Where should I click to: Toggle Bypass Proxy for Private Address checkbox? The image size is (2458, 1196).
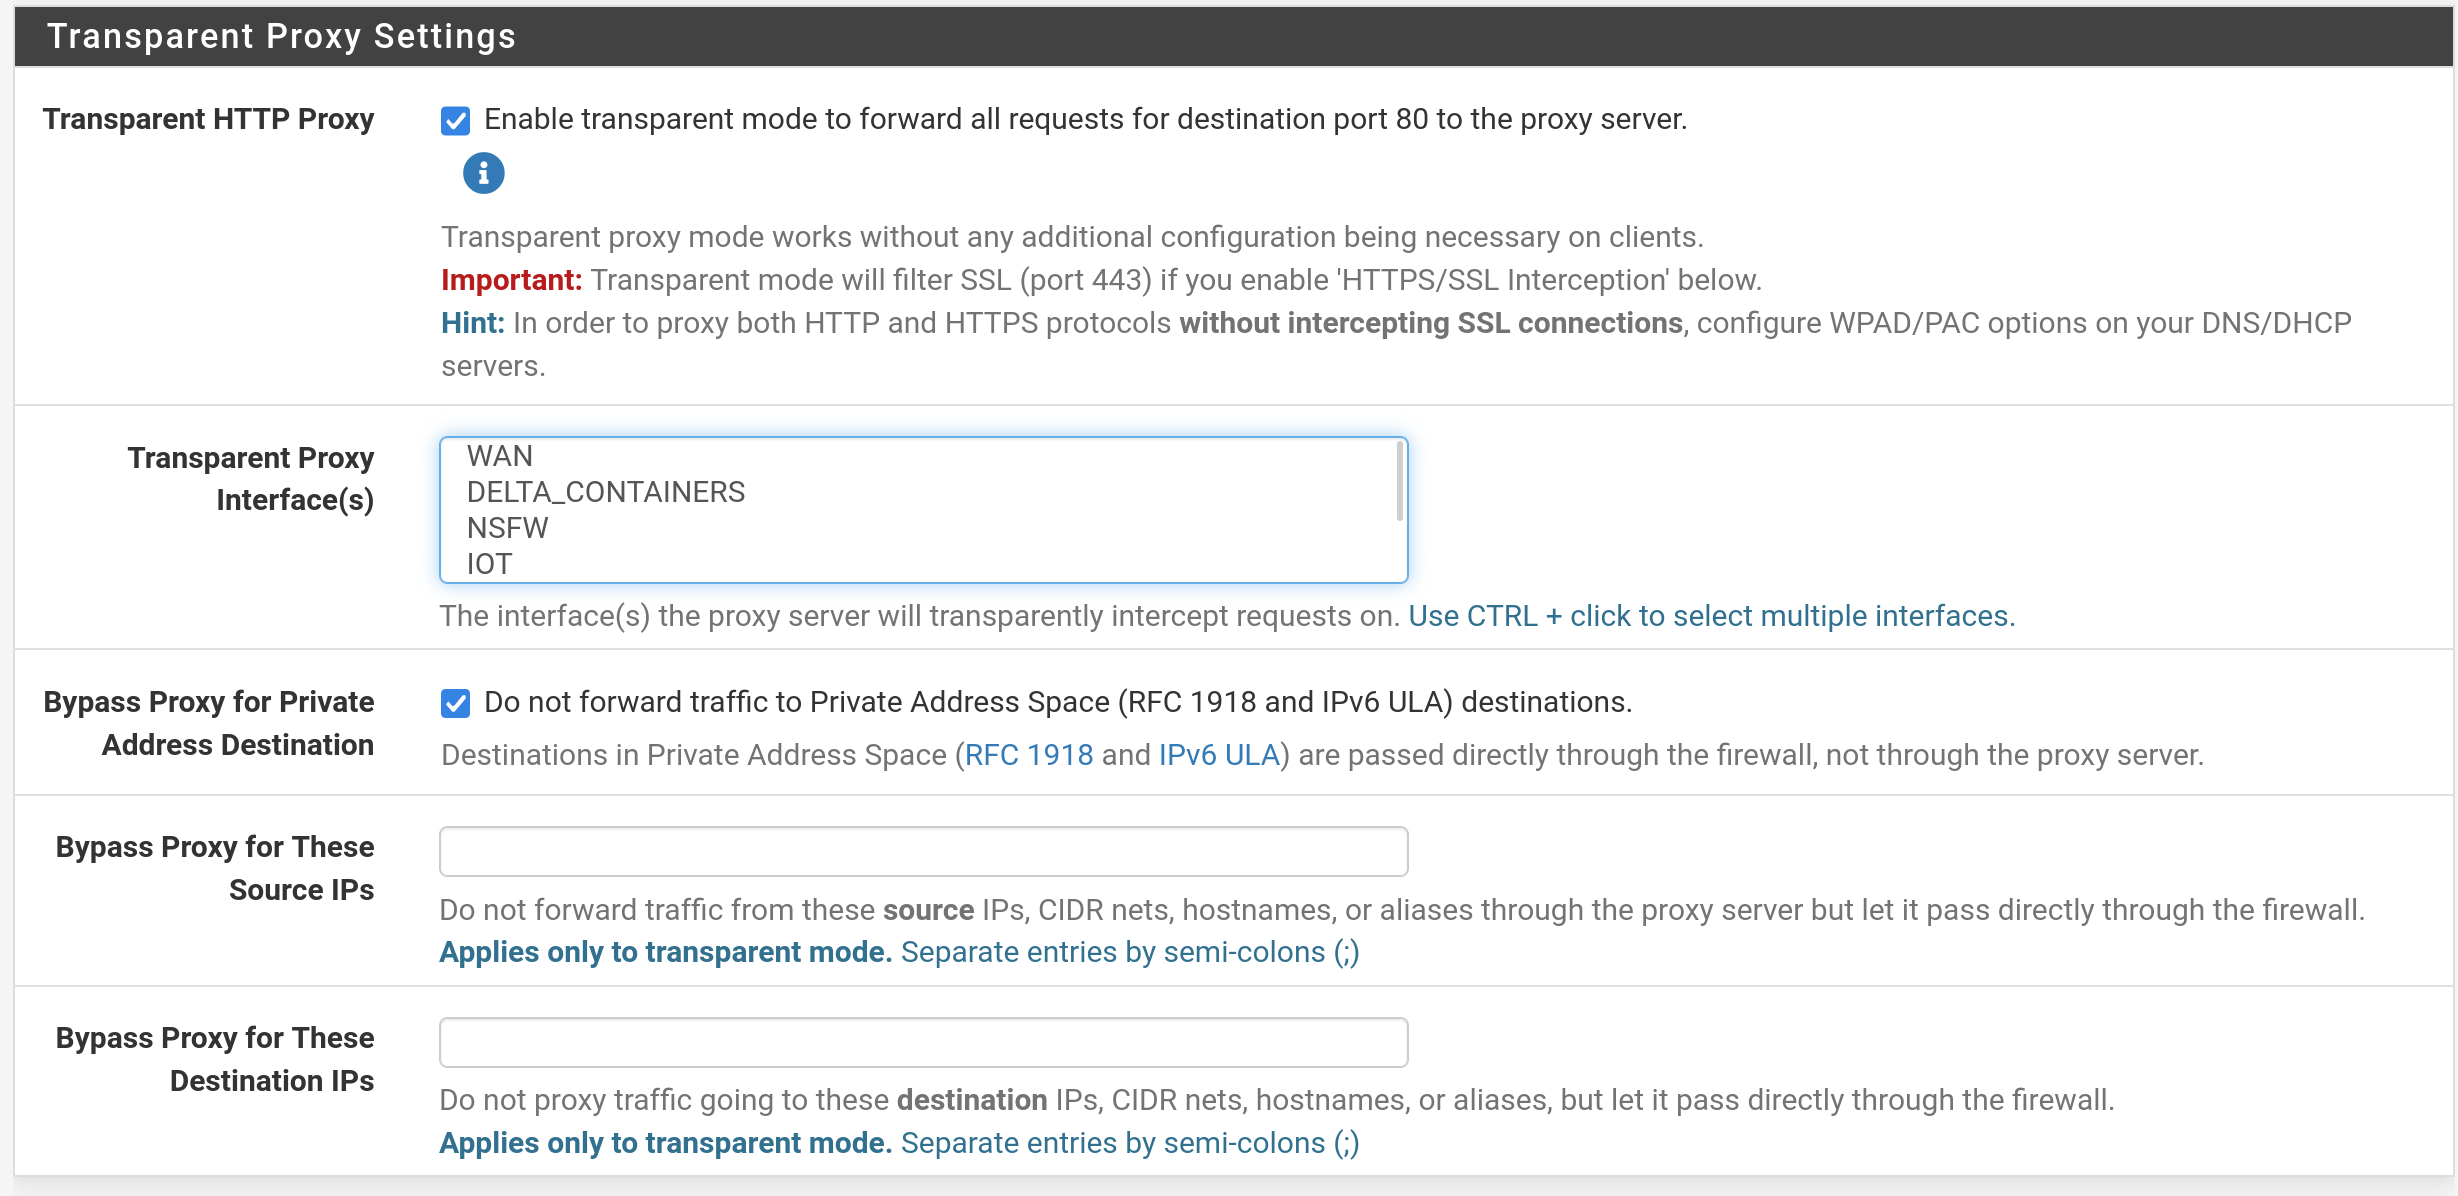455,703
